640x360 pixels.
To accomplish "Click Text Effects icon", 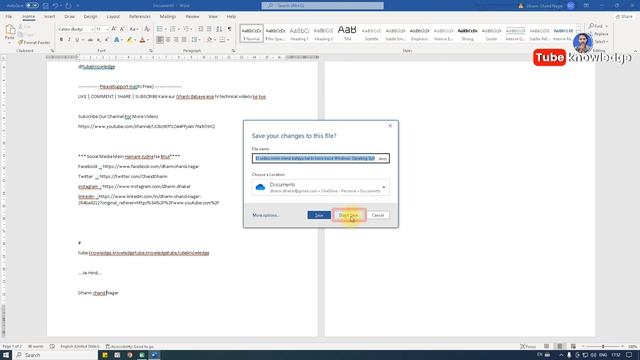I will [x=117, y=40].
